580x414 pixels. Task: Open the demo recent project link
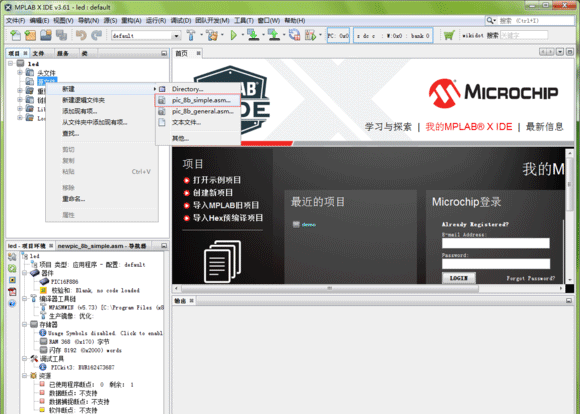tap(308, 225)
